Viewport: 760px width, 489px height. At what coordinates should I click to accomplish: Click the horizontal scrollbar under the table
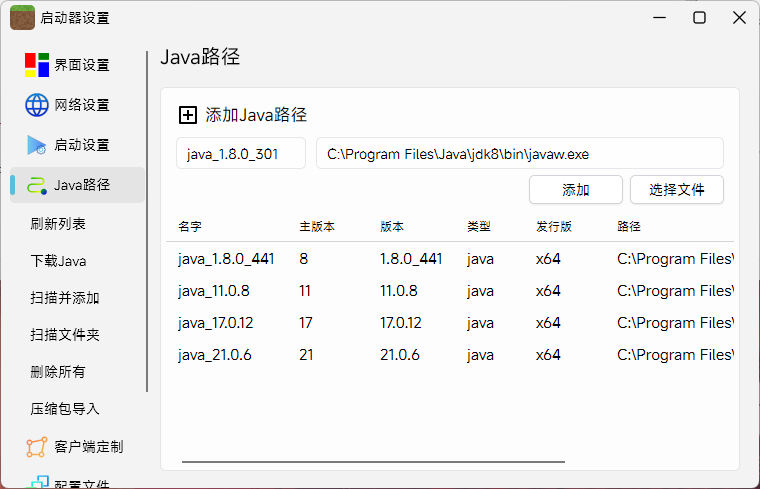click(373, 462)
